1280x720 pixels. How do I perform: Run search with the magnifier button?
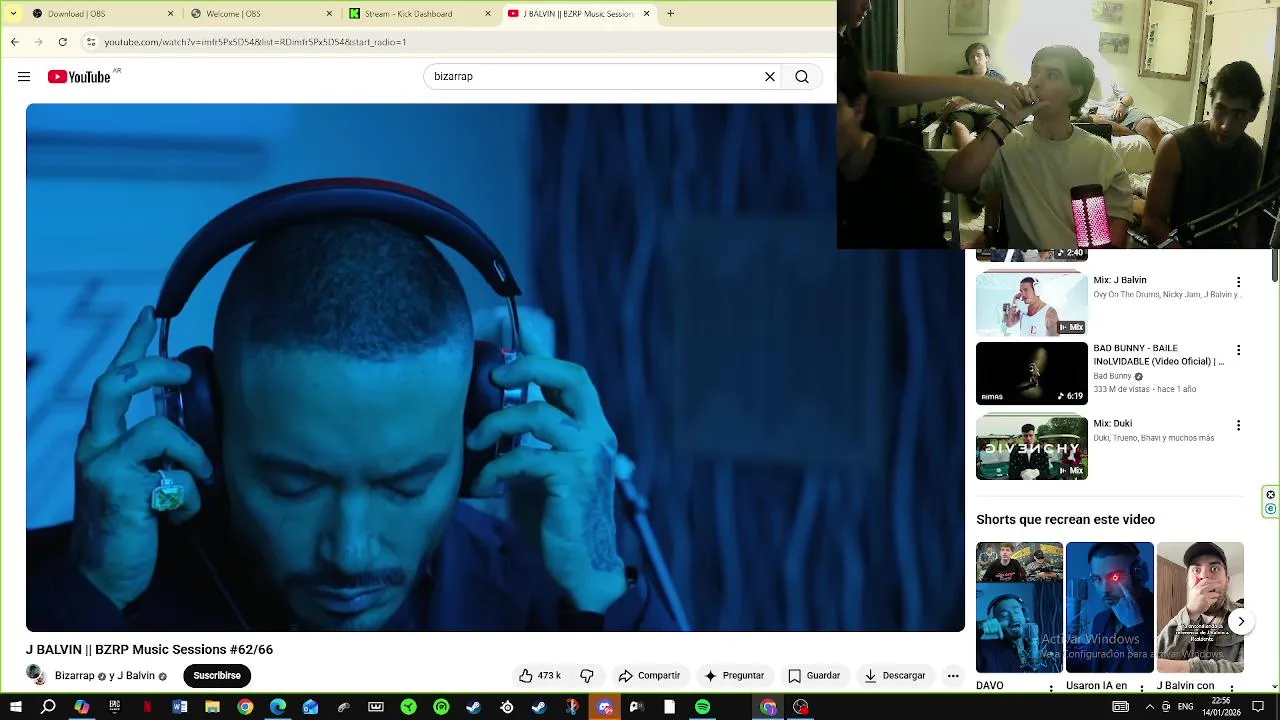[802, 77]
